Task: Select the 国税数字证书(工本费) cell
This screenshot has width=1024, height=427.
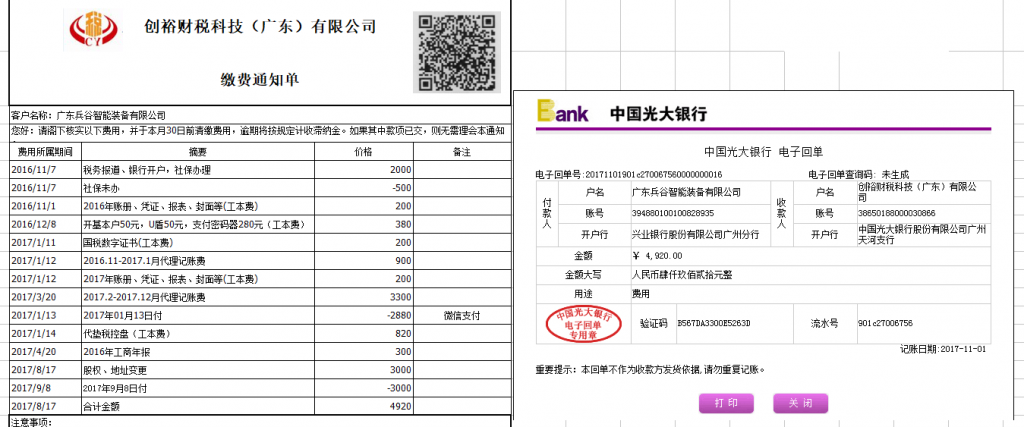Action: click(x=198, y=243)
